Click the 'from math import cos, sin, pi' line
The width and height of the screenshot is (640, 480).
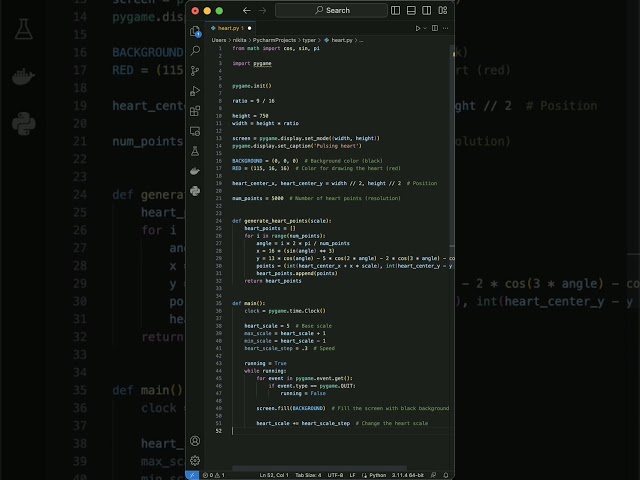[x=276, y=48]
